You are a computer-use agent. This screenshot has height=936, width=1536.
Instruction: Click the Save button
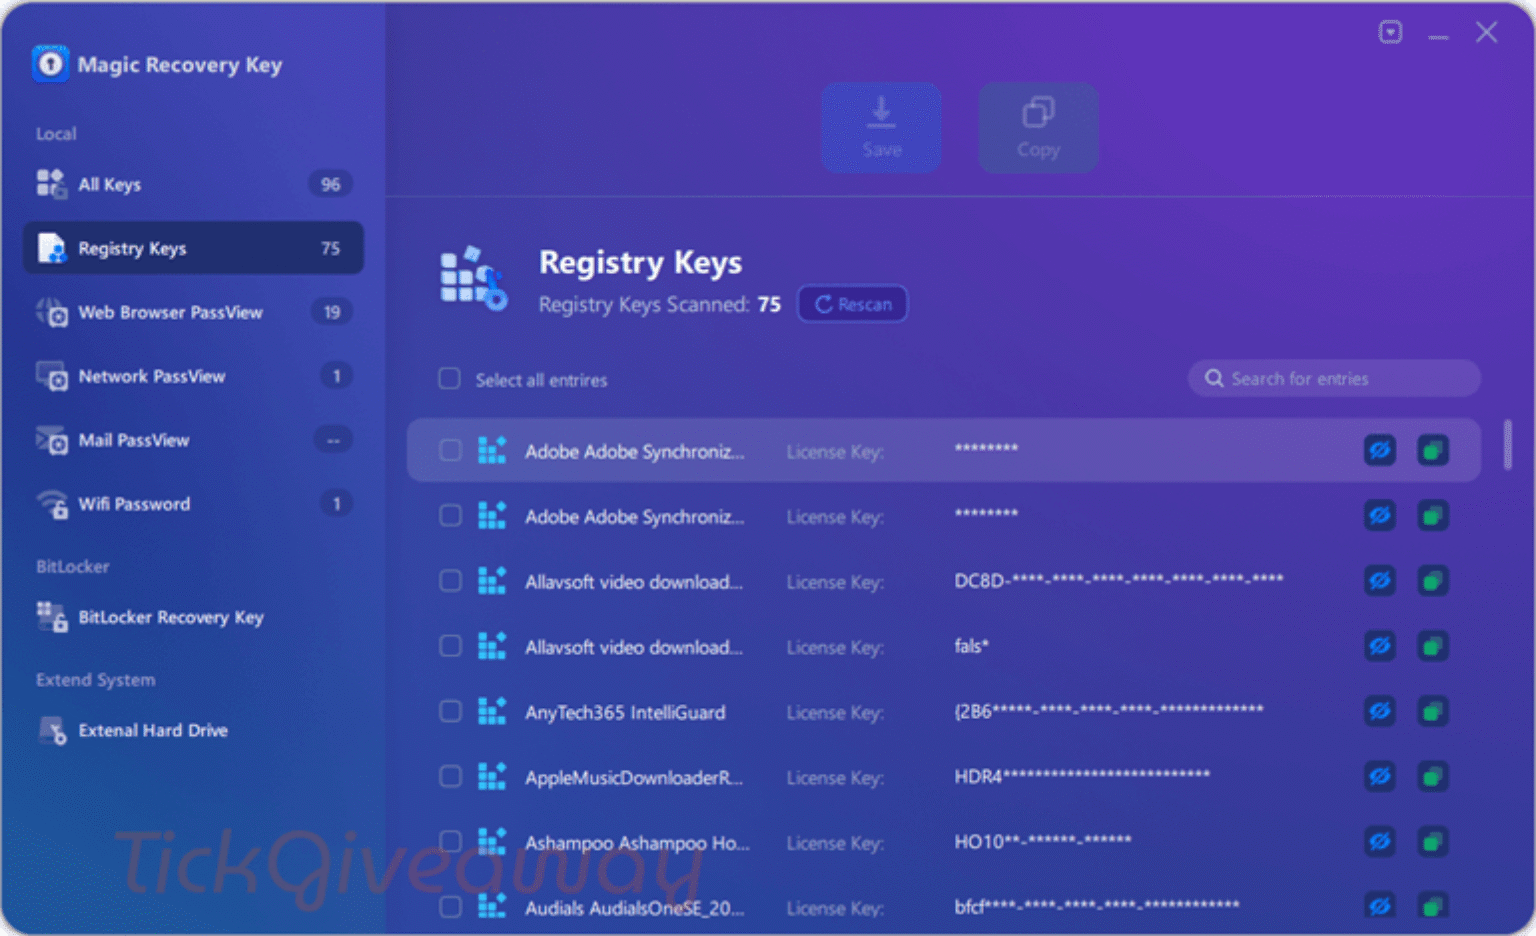[881, 127]
